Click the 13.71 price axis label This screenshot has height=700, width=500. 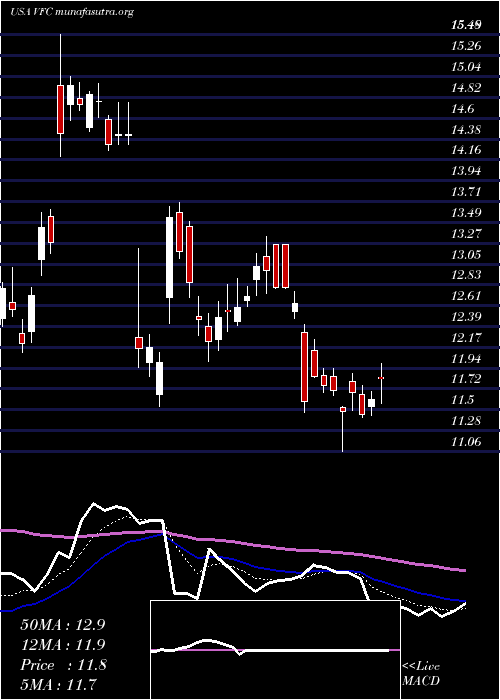pos(466,192)
